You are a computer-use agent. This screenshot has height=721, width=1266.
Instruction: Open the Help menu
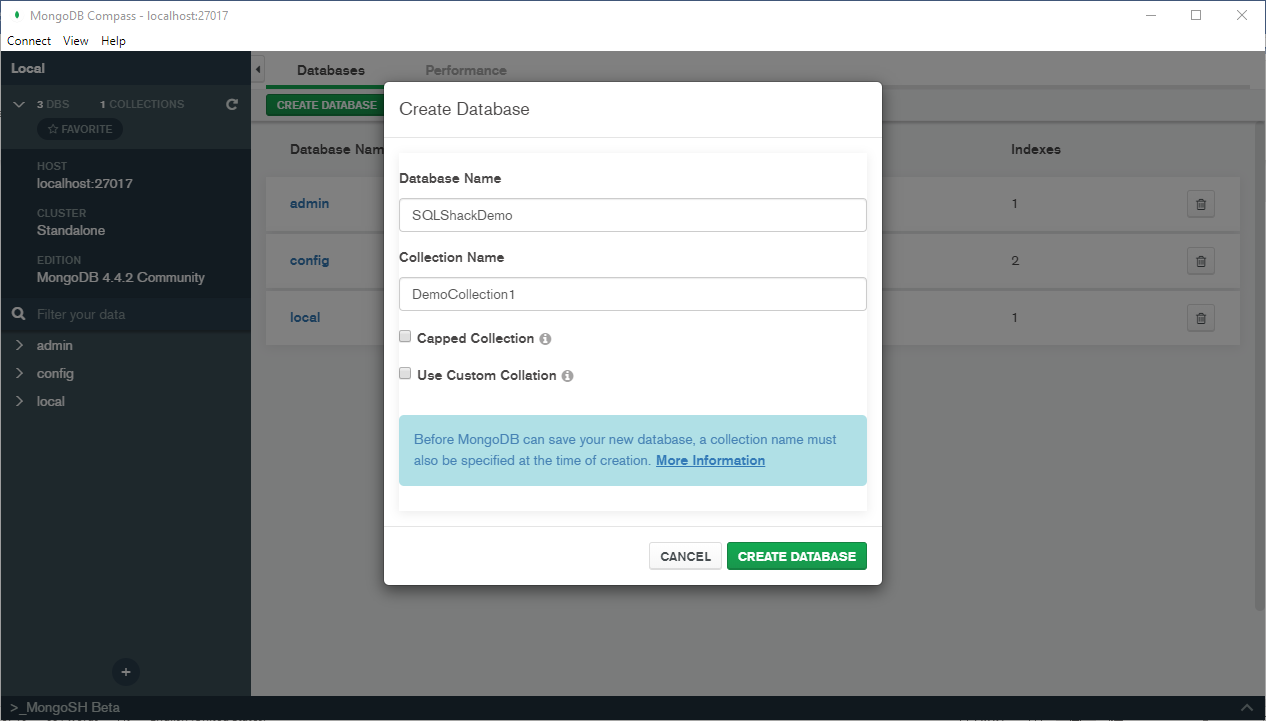[113, 41]
